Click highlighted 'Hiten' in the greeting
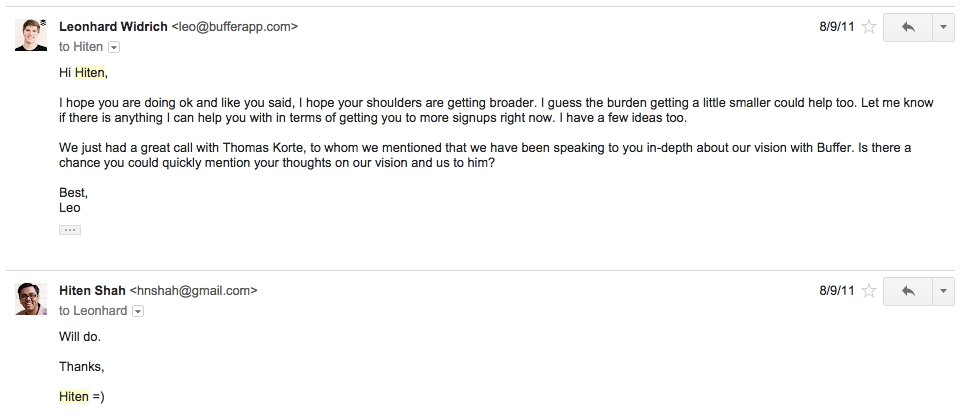This screenshot has width=966, height=416. tap(90, 73)
